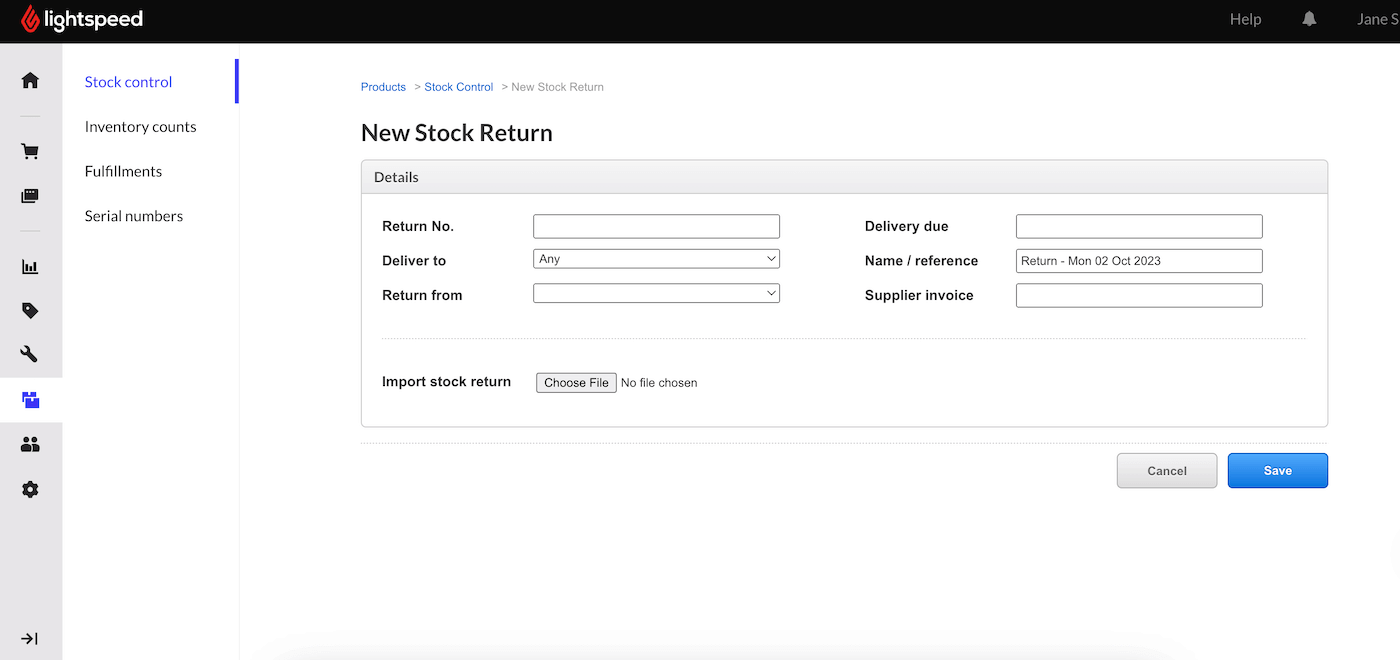This screenshot has width=1400, height=660.
Task: Open the Customers people icon
Action: tap(30, 445)
